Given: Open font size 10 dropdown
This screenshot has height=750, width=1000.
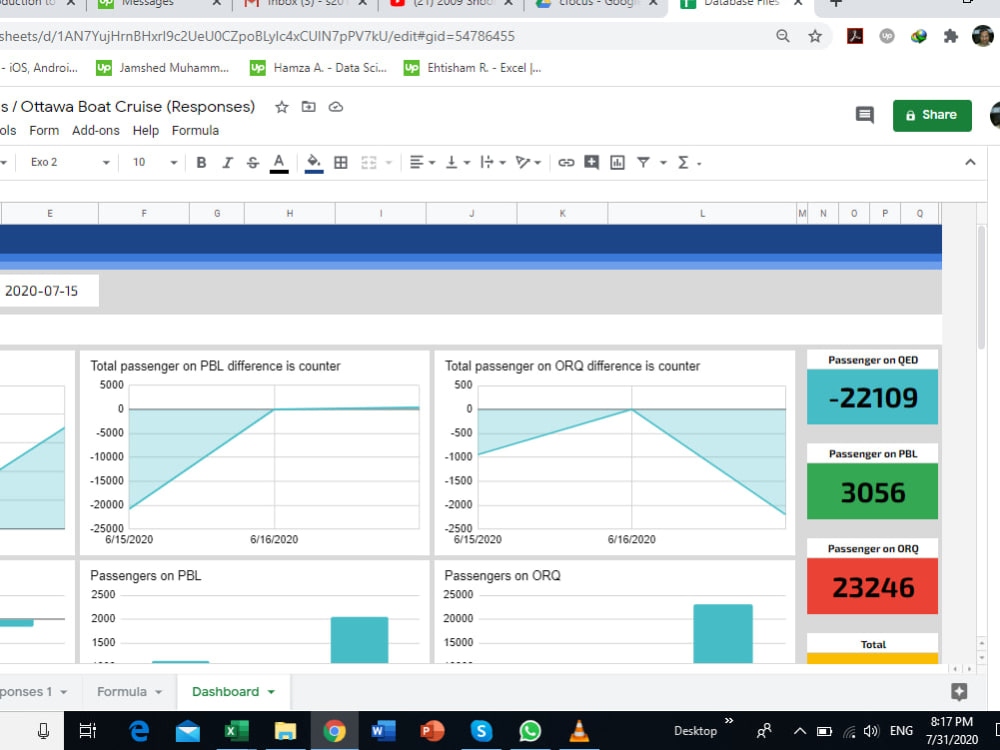Looking at the screenshot, I should click(154, 163).
